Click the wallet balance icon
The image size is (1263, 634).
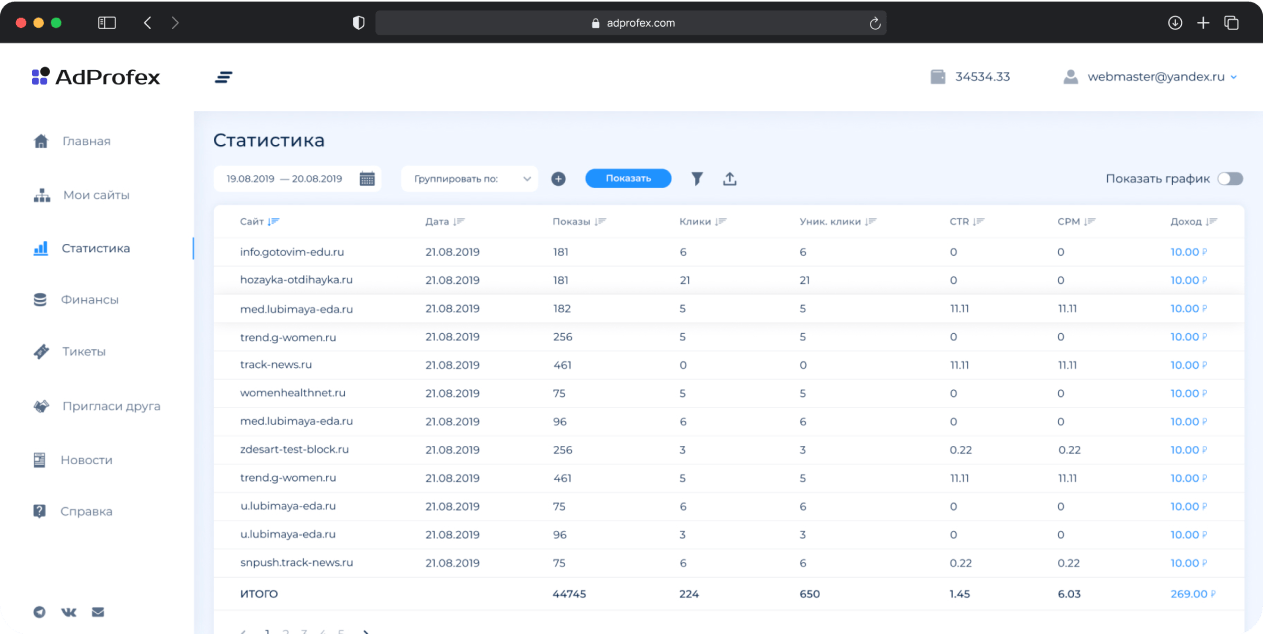pos(938,76)
